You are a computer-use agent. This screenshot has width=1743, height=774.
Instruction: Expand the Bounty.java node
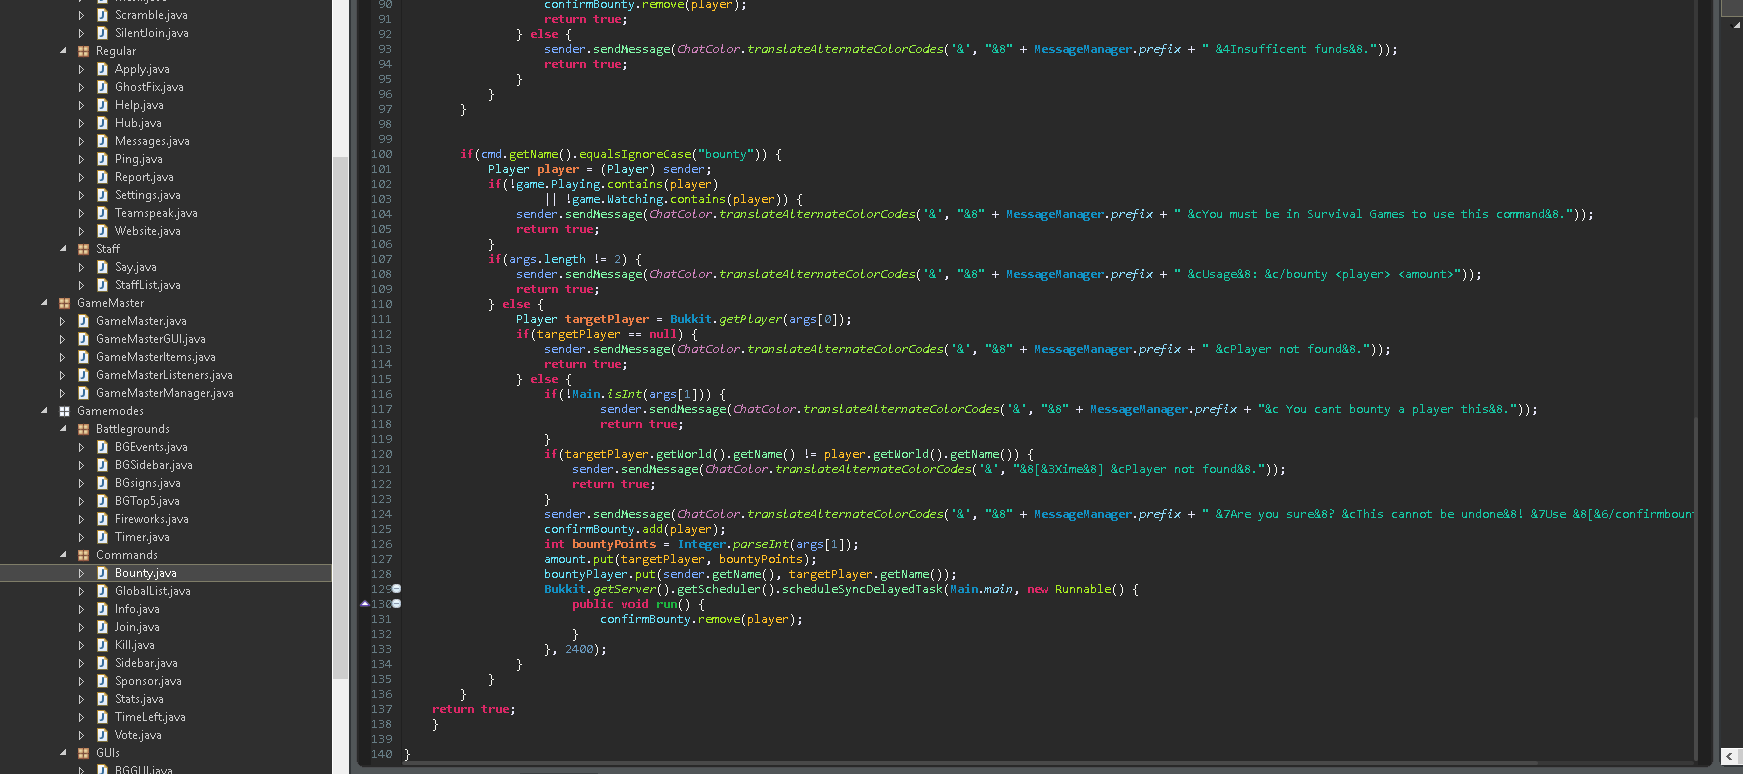81,573
